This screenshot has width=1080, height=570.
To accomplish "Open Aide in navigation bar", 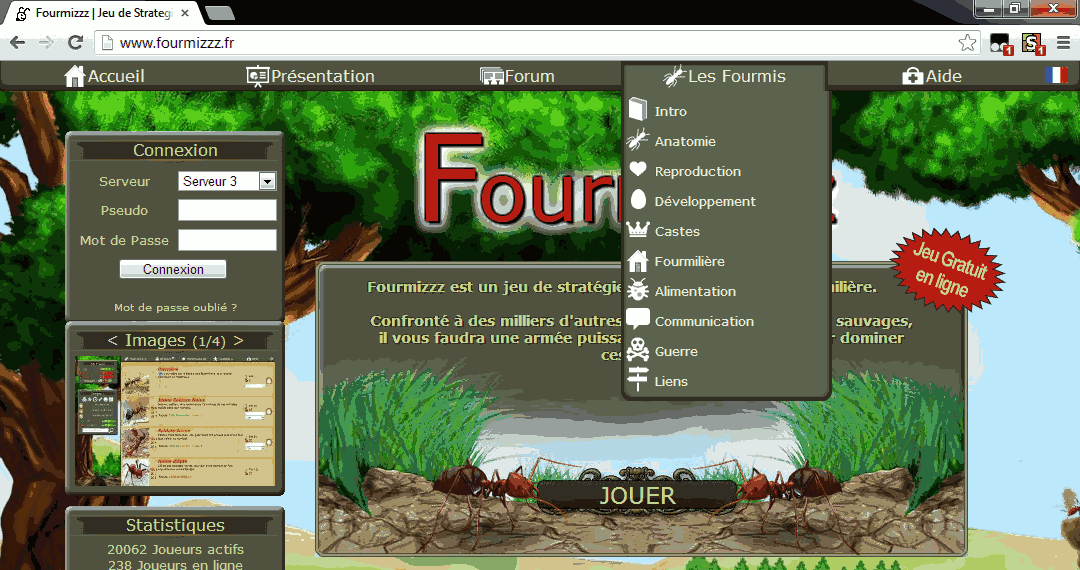I will (943, 76).
